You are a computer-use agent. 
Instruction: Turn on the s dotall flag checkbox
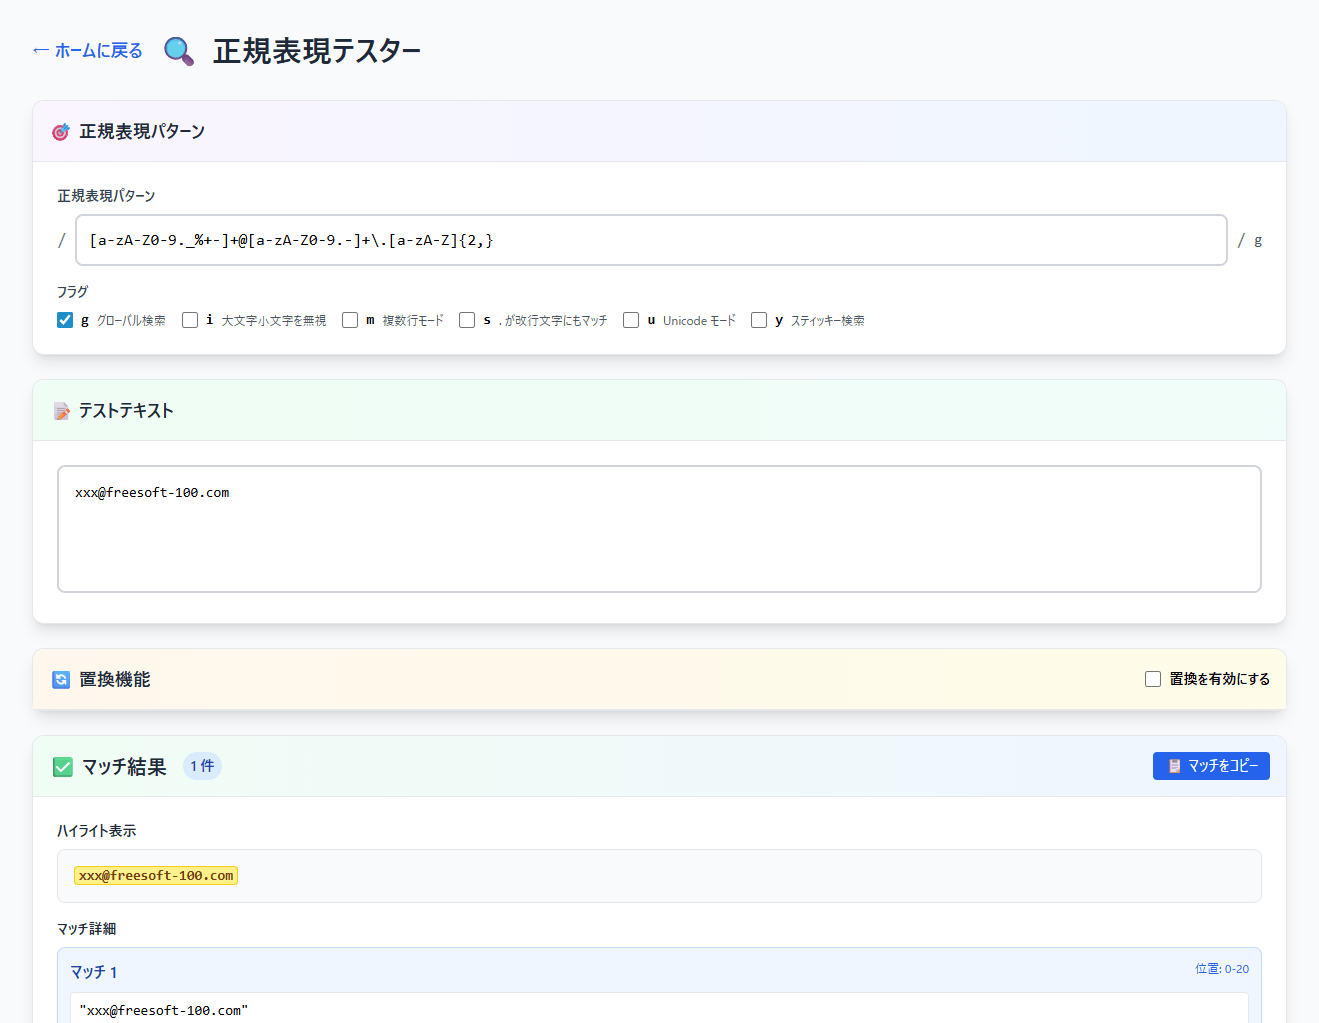(x=467, y=320)
